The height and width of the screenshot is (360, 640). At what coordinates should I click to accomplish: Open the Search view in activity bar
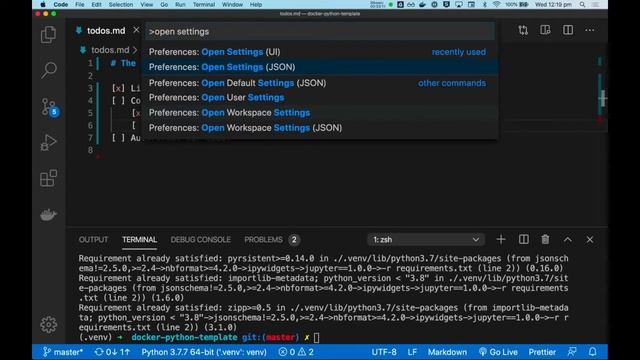pyautogui.click(x=49, y=70)
